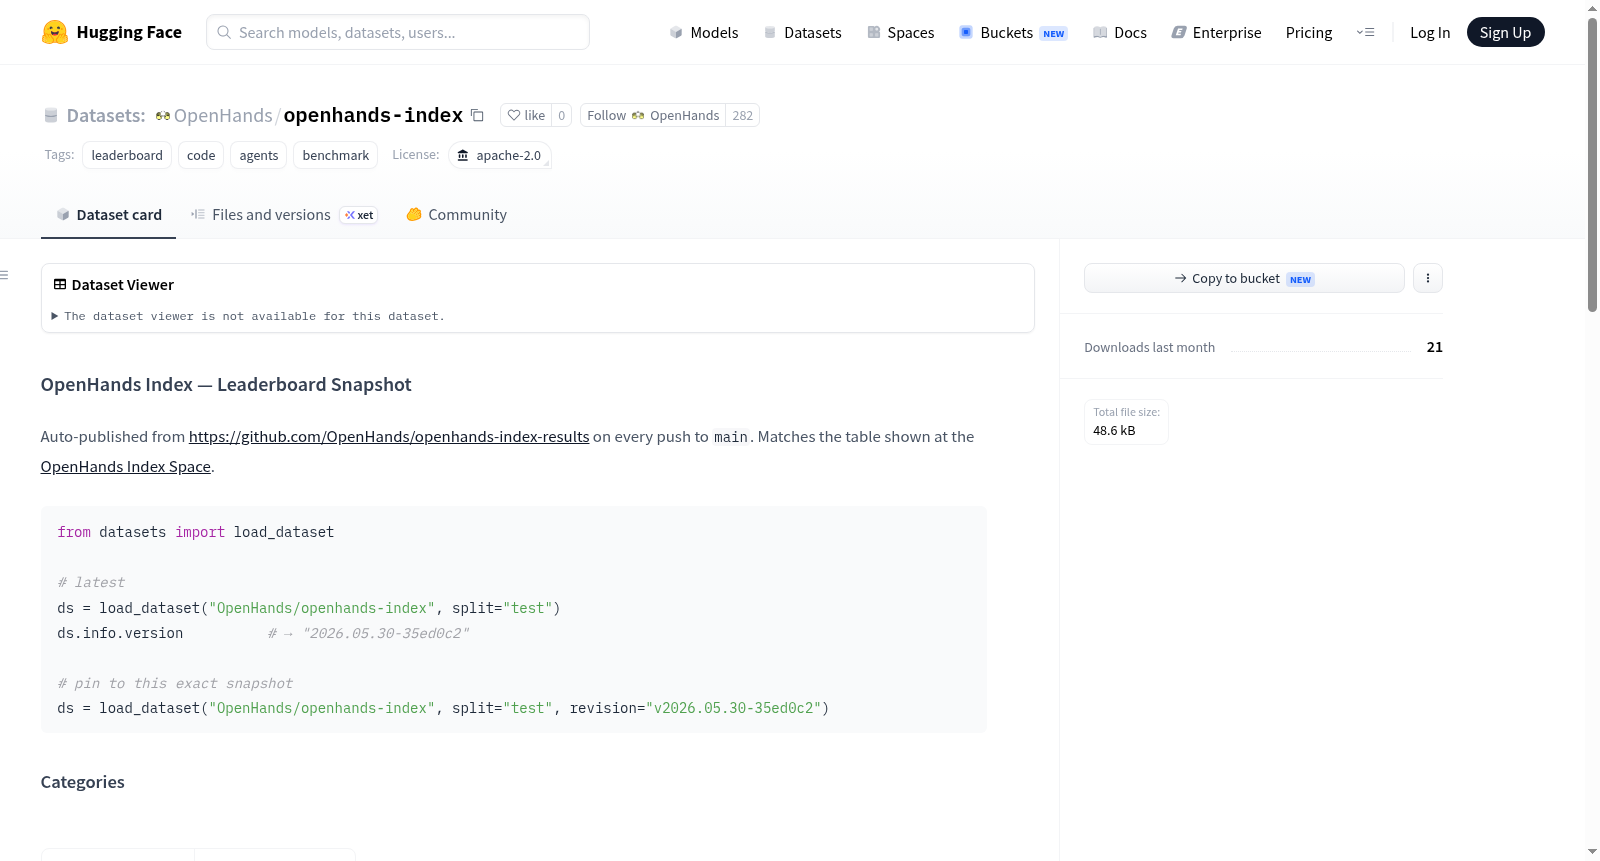Show the like count of 0
The height and width of the screenshot is (861, 1600).
tap(561, 115)
